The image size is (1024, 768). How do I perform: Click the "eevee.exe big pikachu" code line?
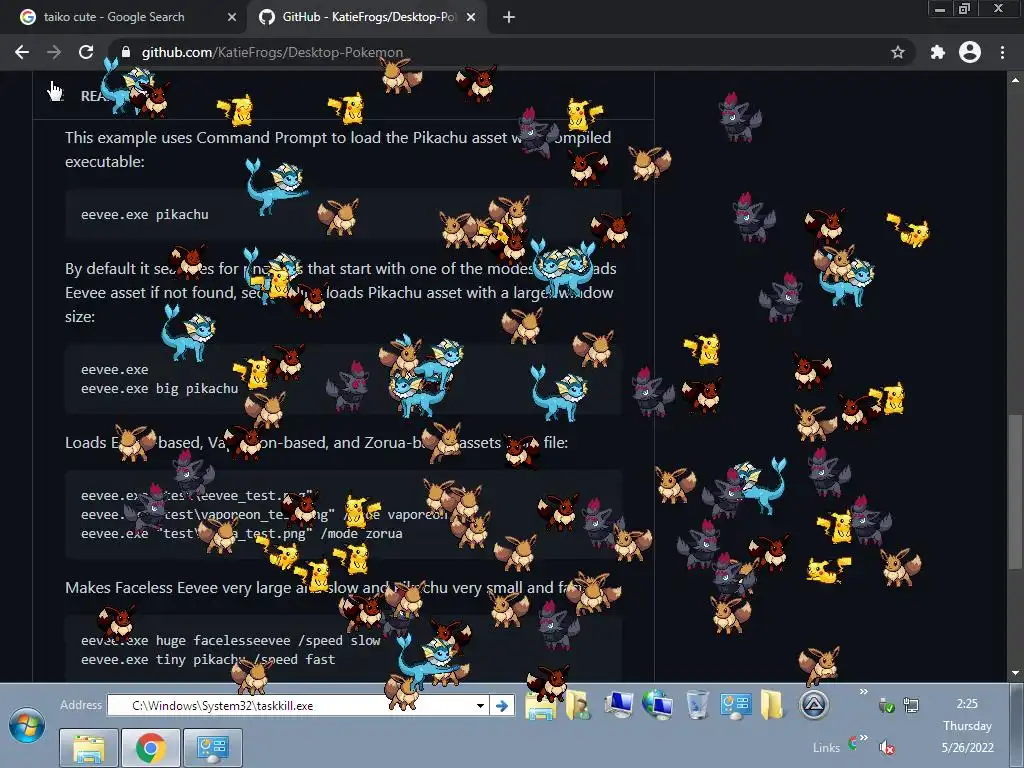point(159,389)
